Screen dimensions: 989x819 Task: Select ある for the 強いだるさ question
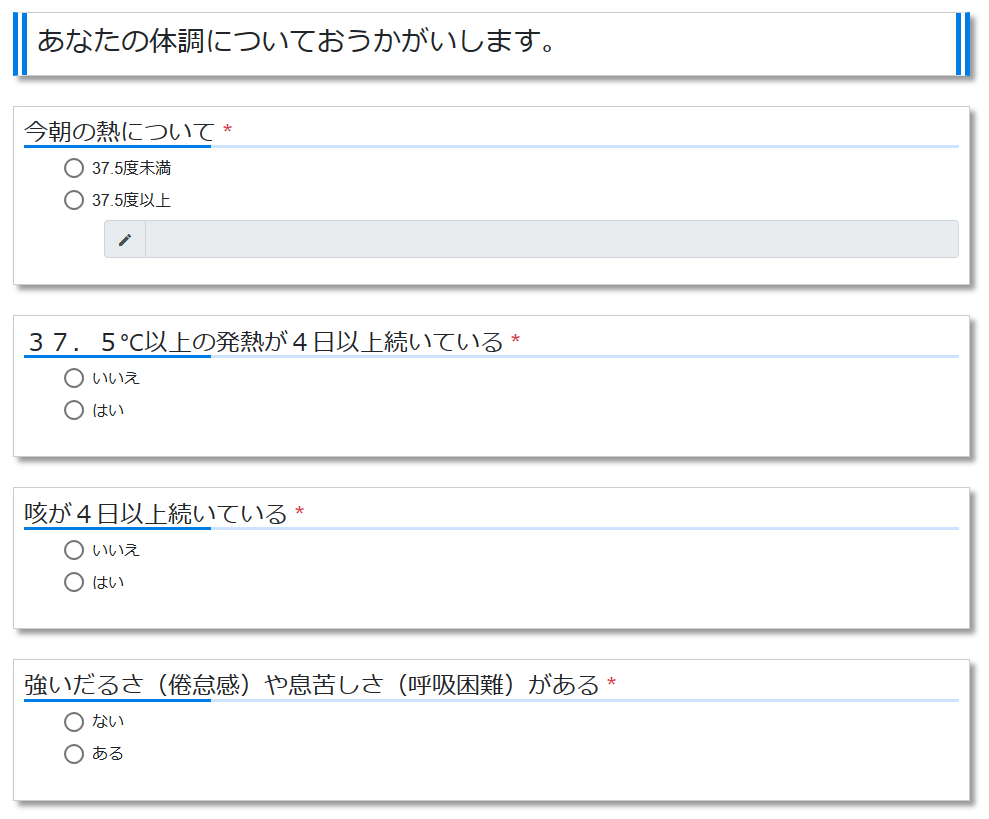(74, 754)
